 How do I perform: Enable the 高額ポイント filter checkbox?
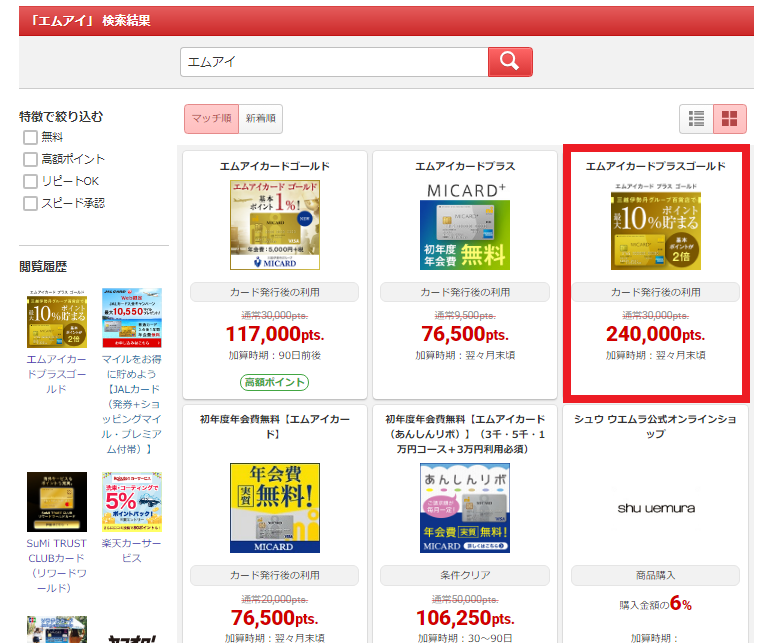[30, 159]
